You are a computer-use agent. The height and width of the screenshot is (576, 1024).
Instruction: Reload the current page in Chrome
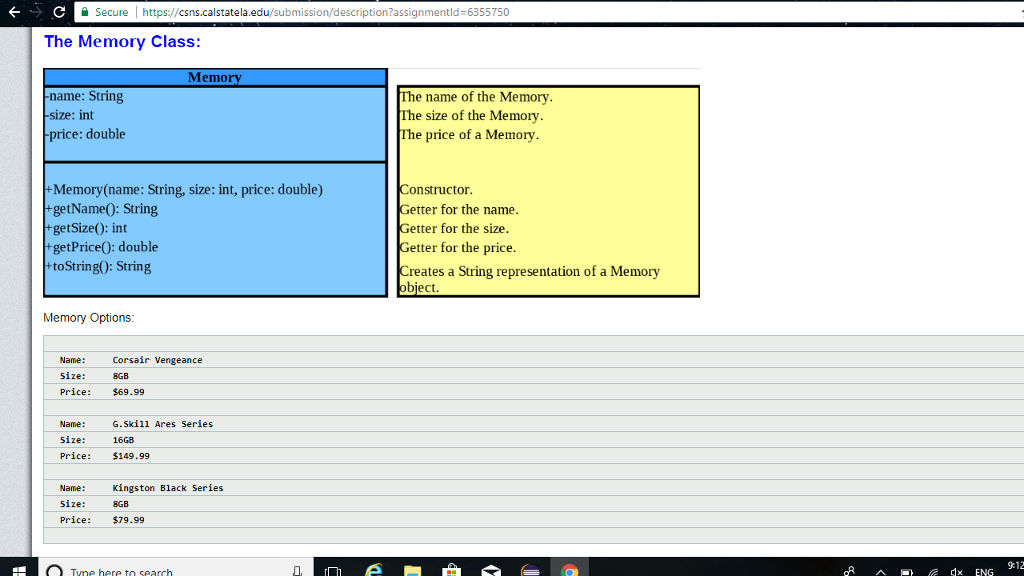click(x=61, y=12)
